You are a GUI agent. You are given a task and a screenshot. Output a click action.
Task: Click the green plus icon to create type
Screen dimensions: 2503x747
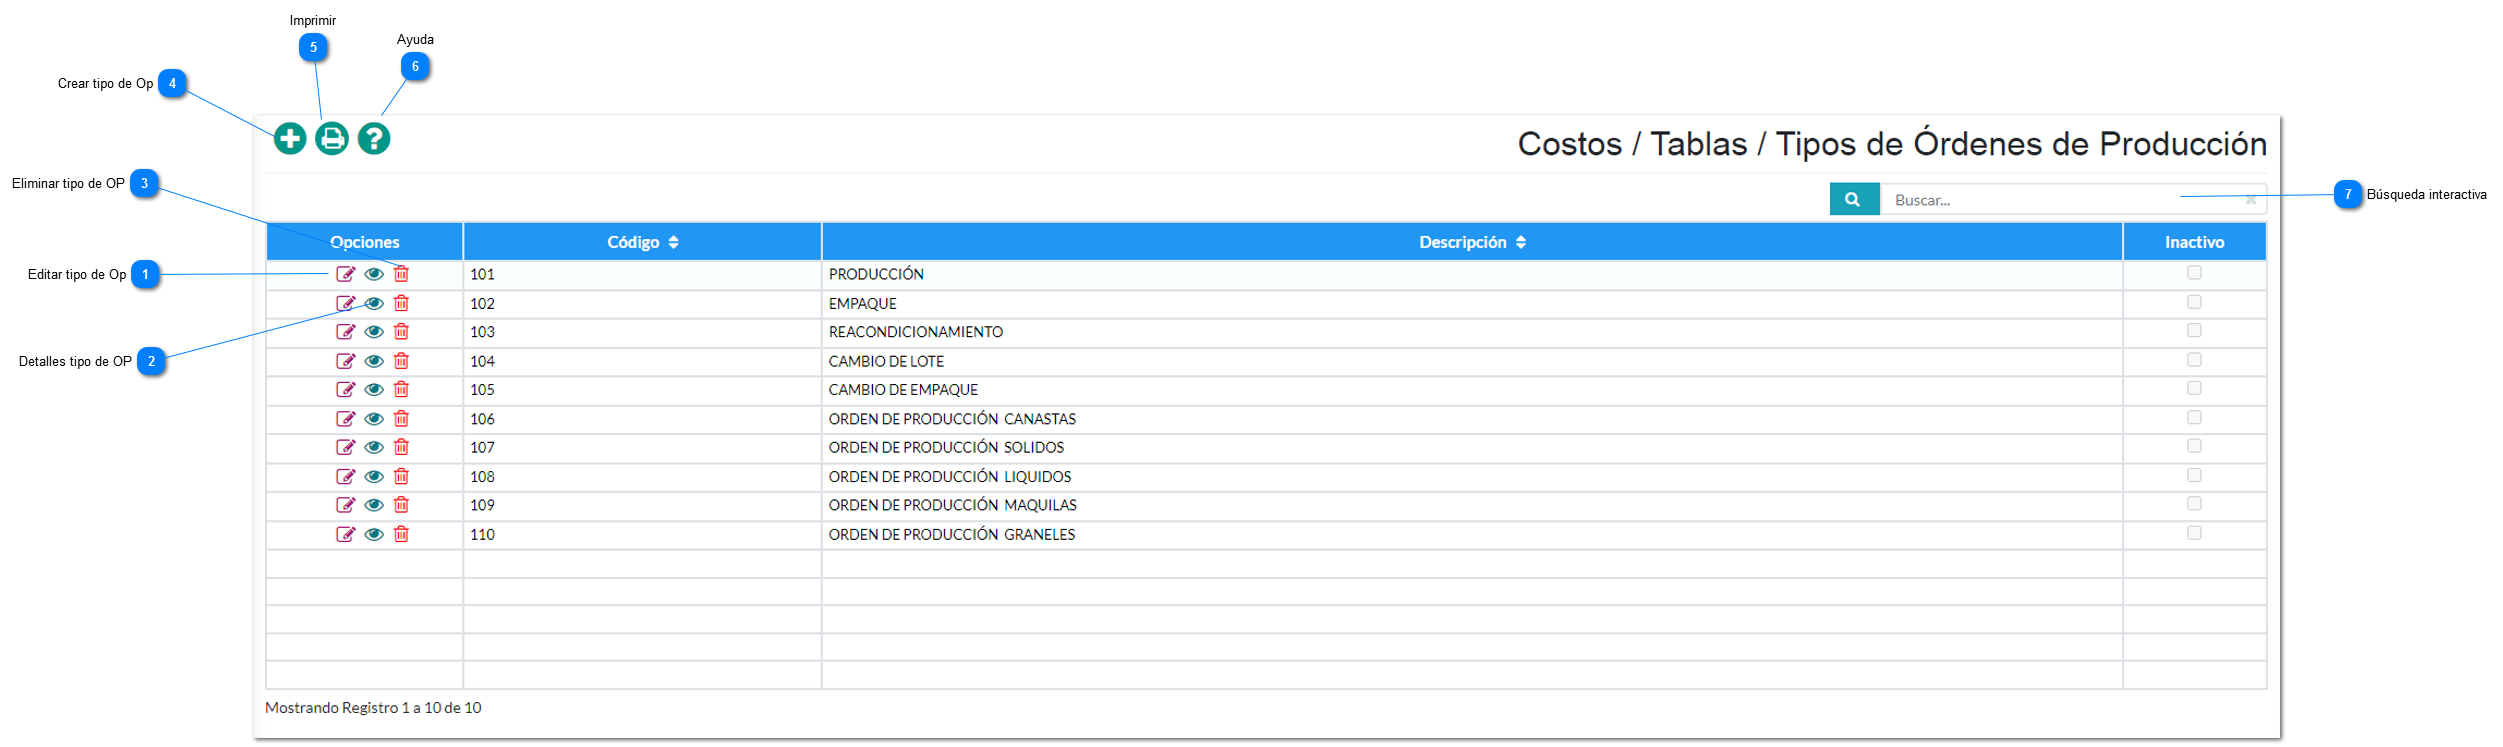pos(290,138)
